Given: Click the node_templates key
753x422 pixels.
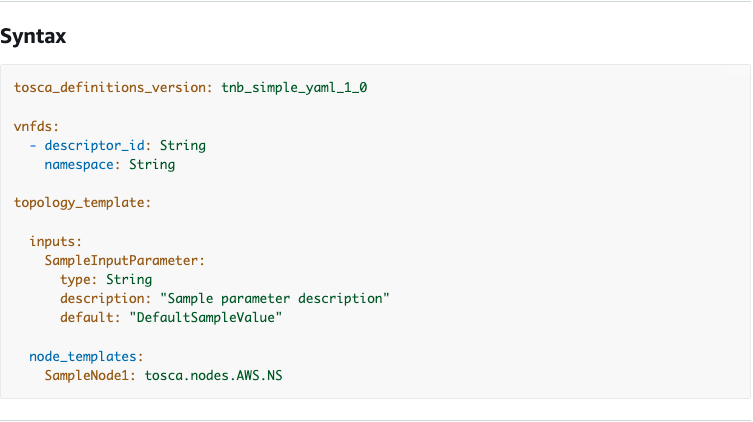Looking at the screenshot, I should (83, 357).
